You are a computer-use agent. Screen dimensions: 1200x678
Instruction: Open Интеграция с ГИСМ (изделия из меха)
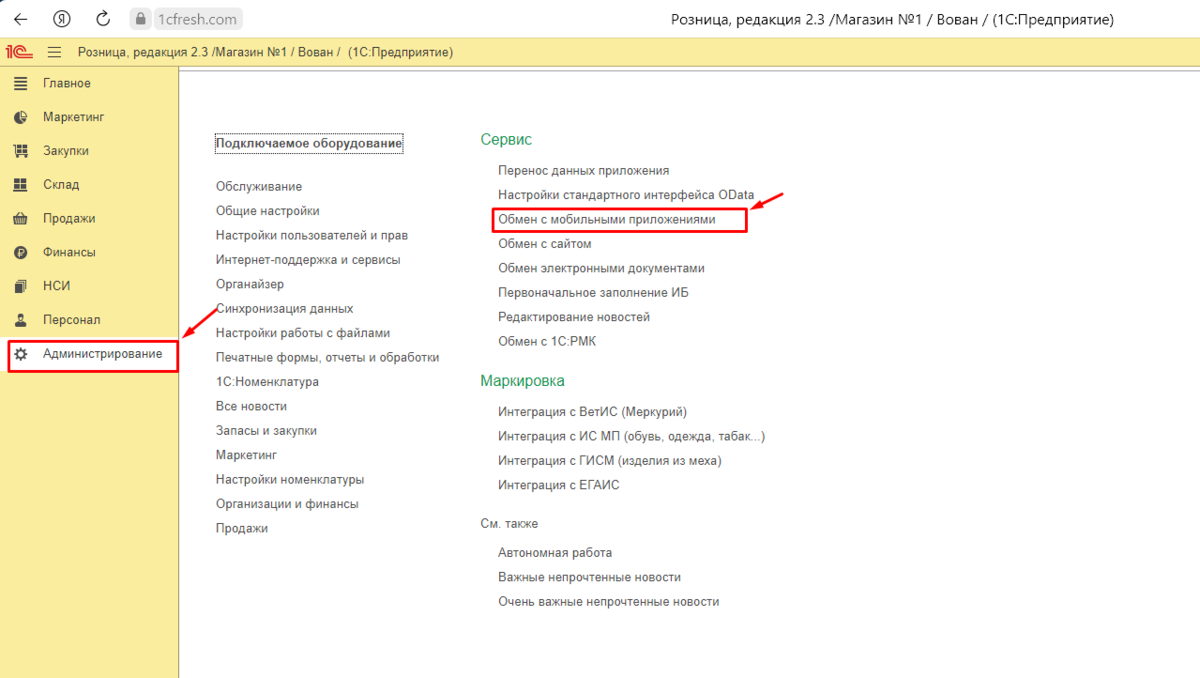[x=610, y=461]
